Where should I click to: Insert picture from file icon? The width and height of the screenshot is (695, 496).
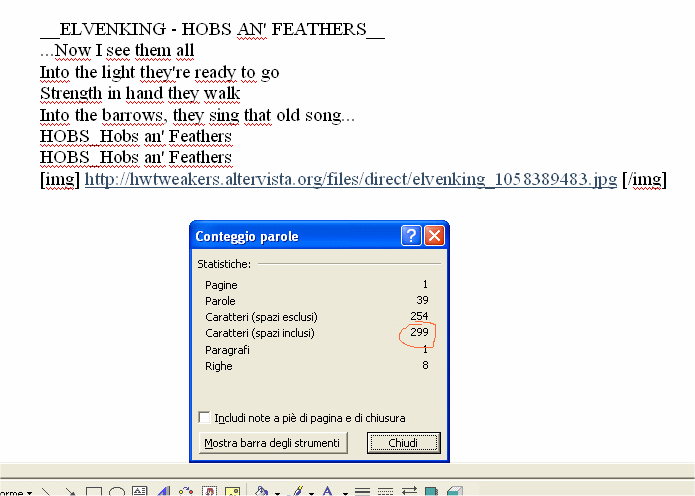pyautogui.click(x=233, y=491)
